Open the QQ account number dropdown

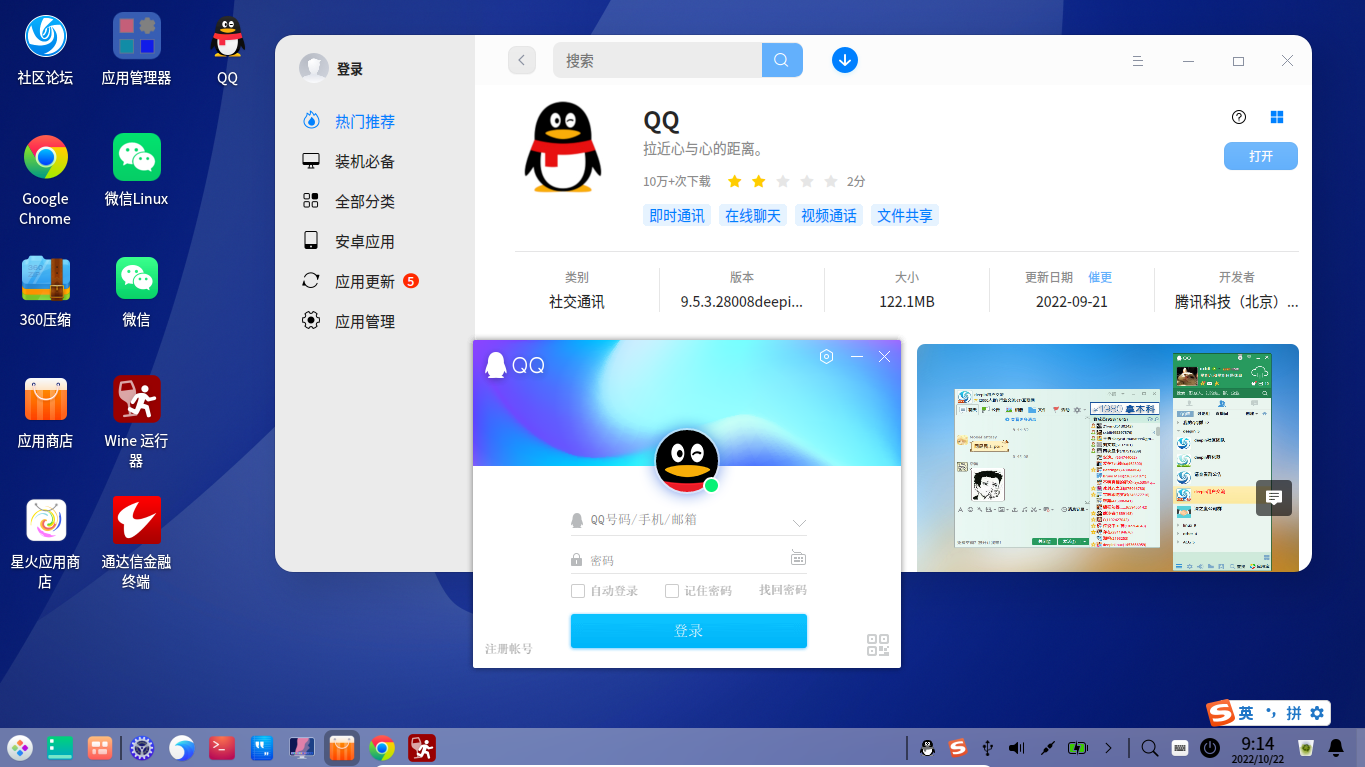[799, 520]
